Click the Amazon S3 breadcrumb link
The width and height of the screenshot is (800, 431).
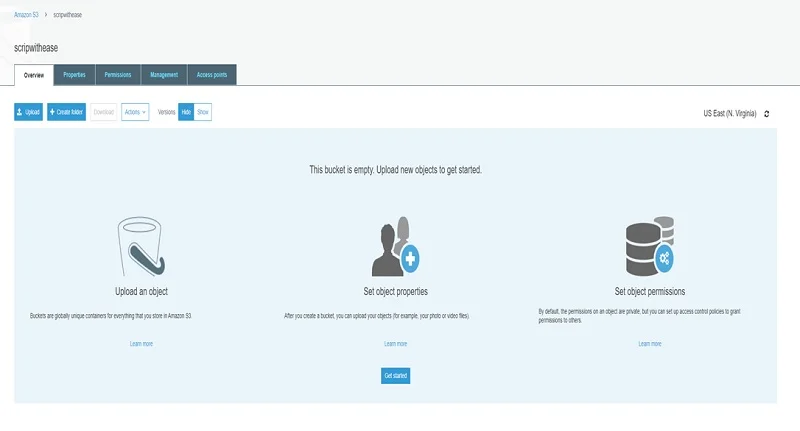point(26,15)
